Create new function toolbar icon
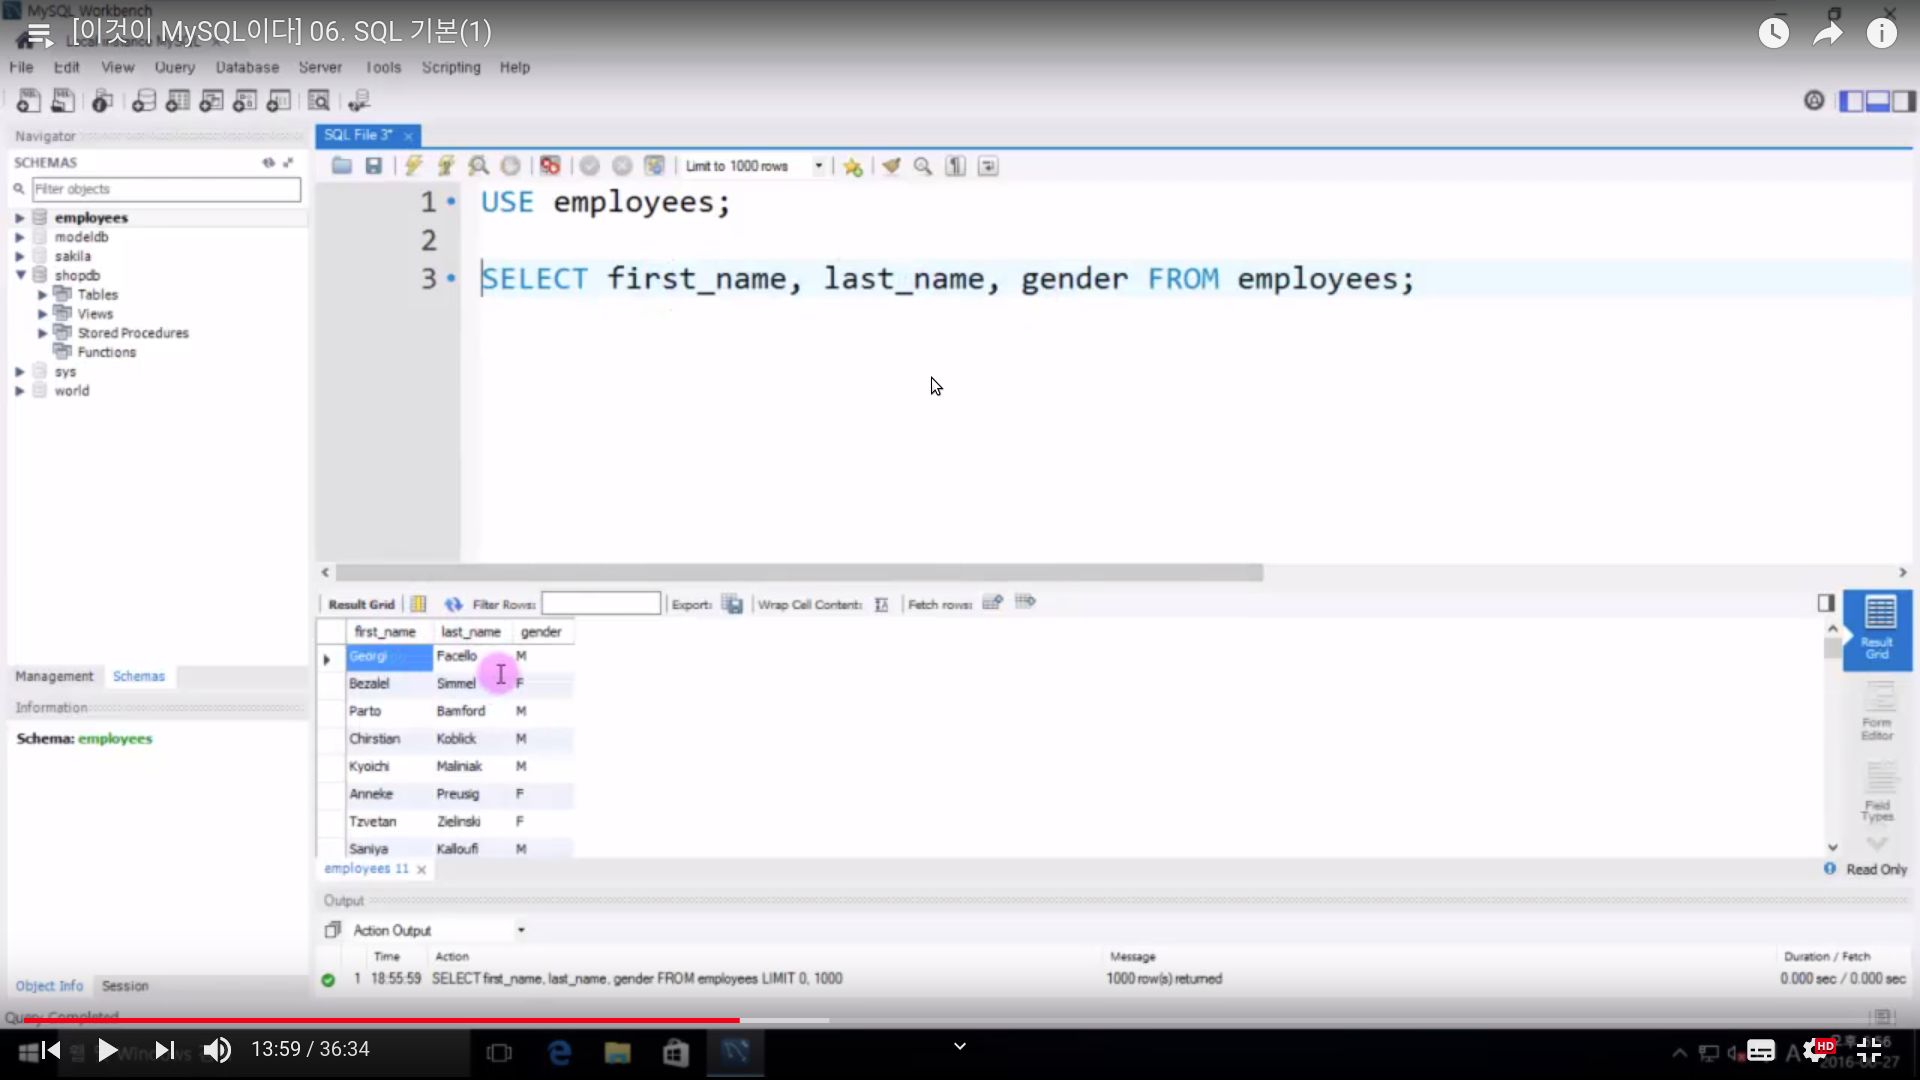The image size is (1920, 1080). pos(279,101)
